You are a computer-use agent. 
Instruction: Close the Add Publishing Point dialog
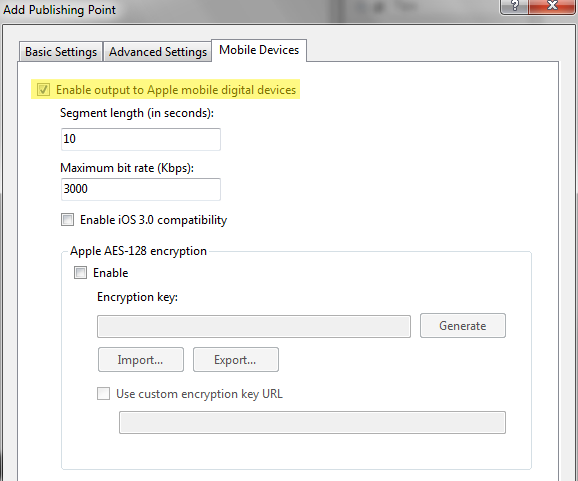click(x=552, y=6)
